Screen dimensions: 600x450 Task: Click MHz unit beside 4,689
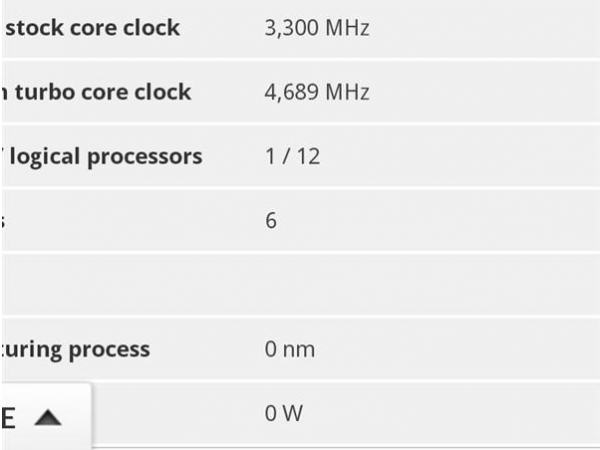[347, 92]
